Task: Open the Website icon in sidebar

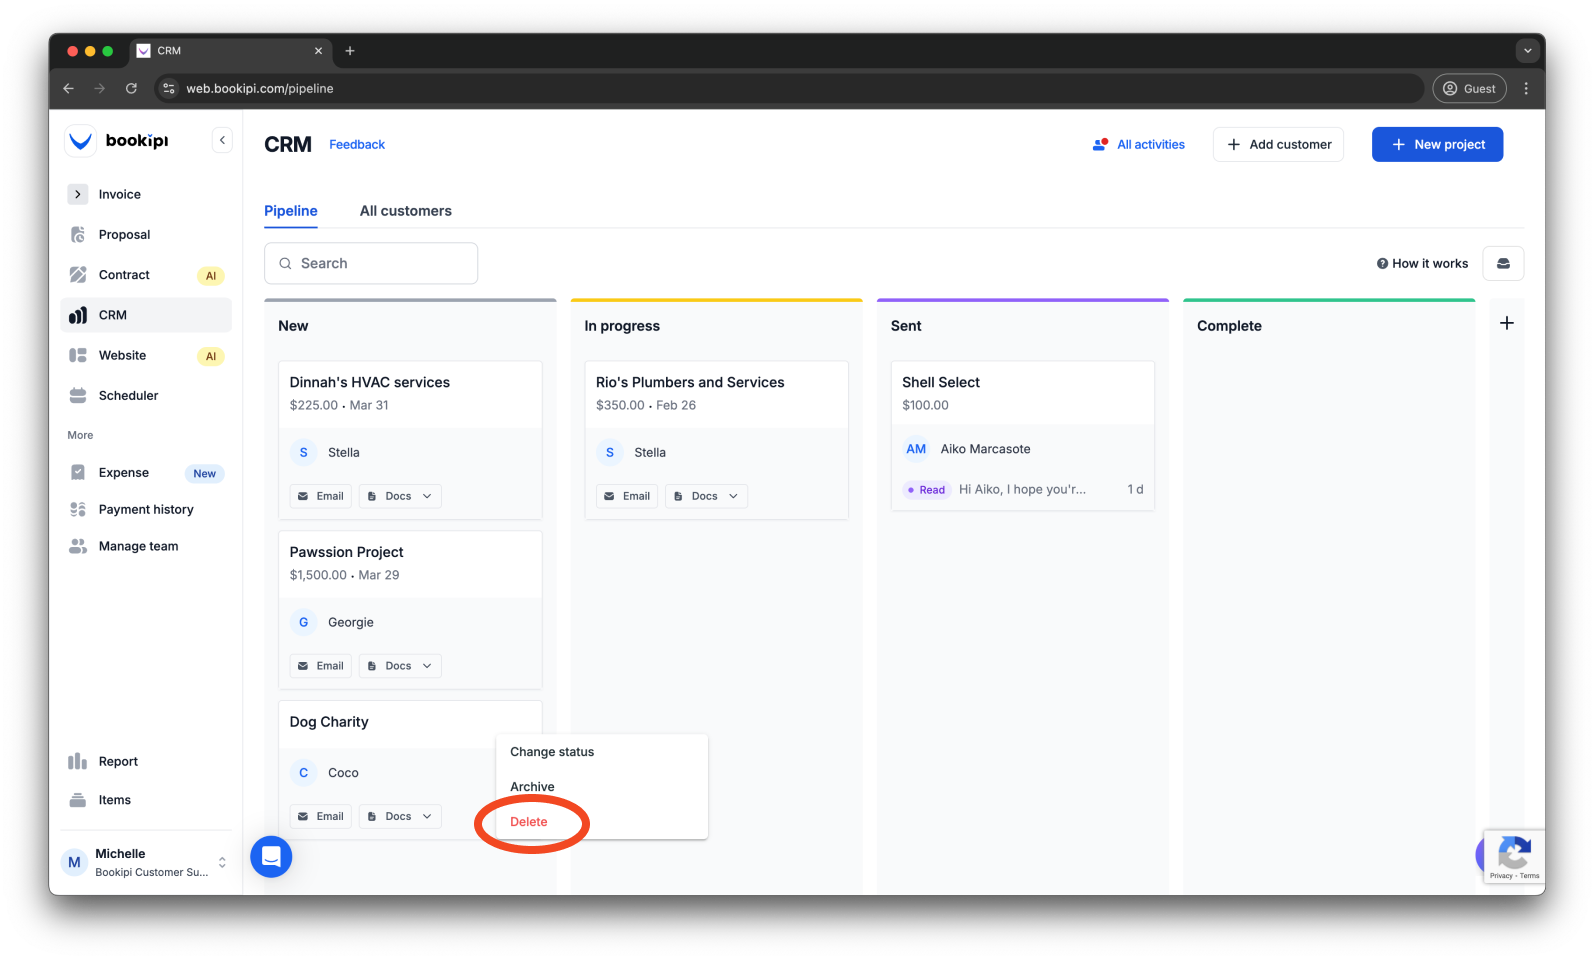Action: coord(78,355)
